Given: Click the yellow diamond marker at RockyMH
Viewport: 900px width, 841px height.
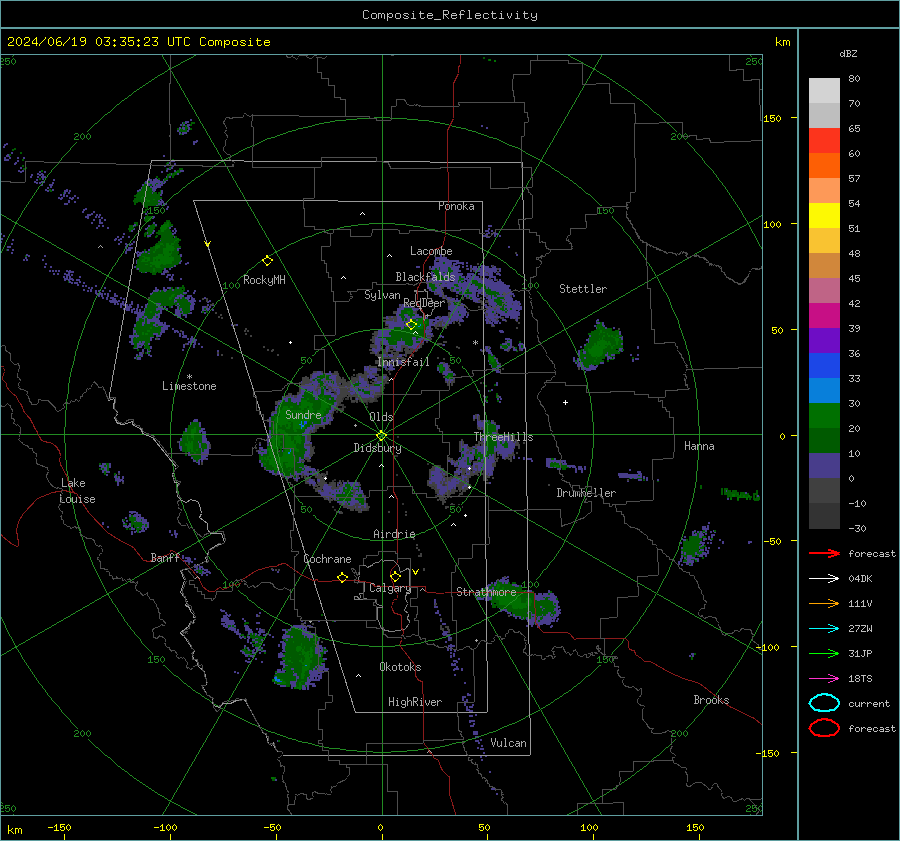Looking at the screenshot, I should pos(267,261).
